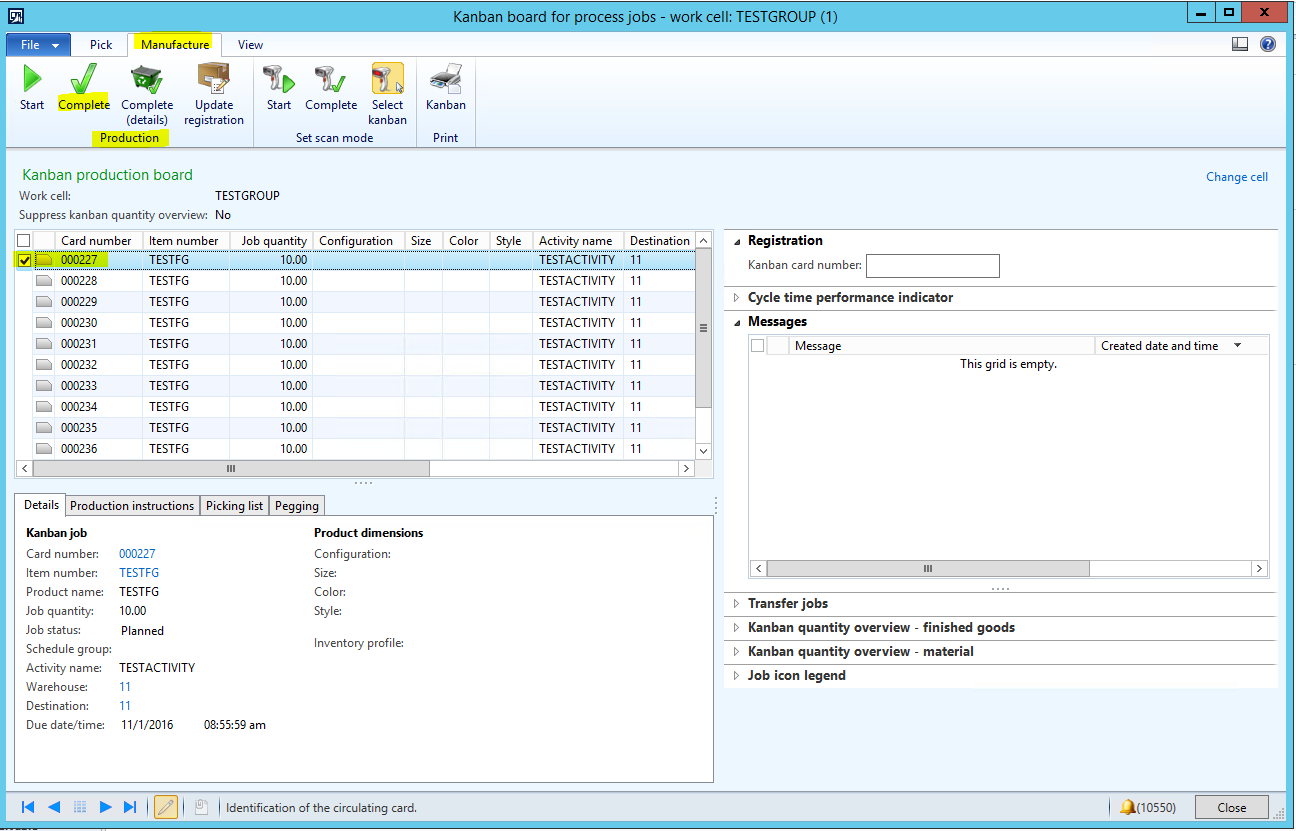Print Kanban using printer icon

tap(445, 79)
